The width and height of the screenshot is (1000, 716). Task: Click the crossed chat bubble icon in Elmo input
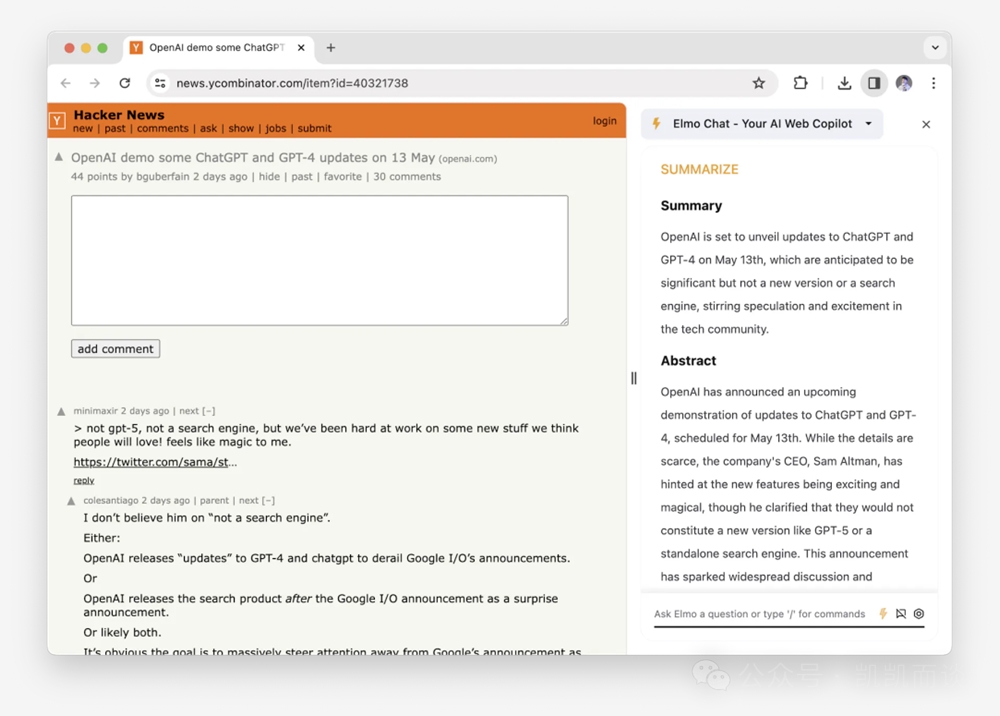[x=901, y=613]
